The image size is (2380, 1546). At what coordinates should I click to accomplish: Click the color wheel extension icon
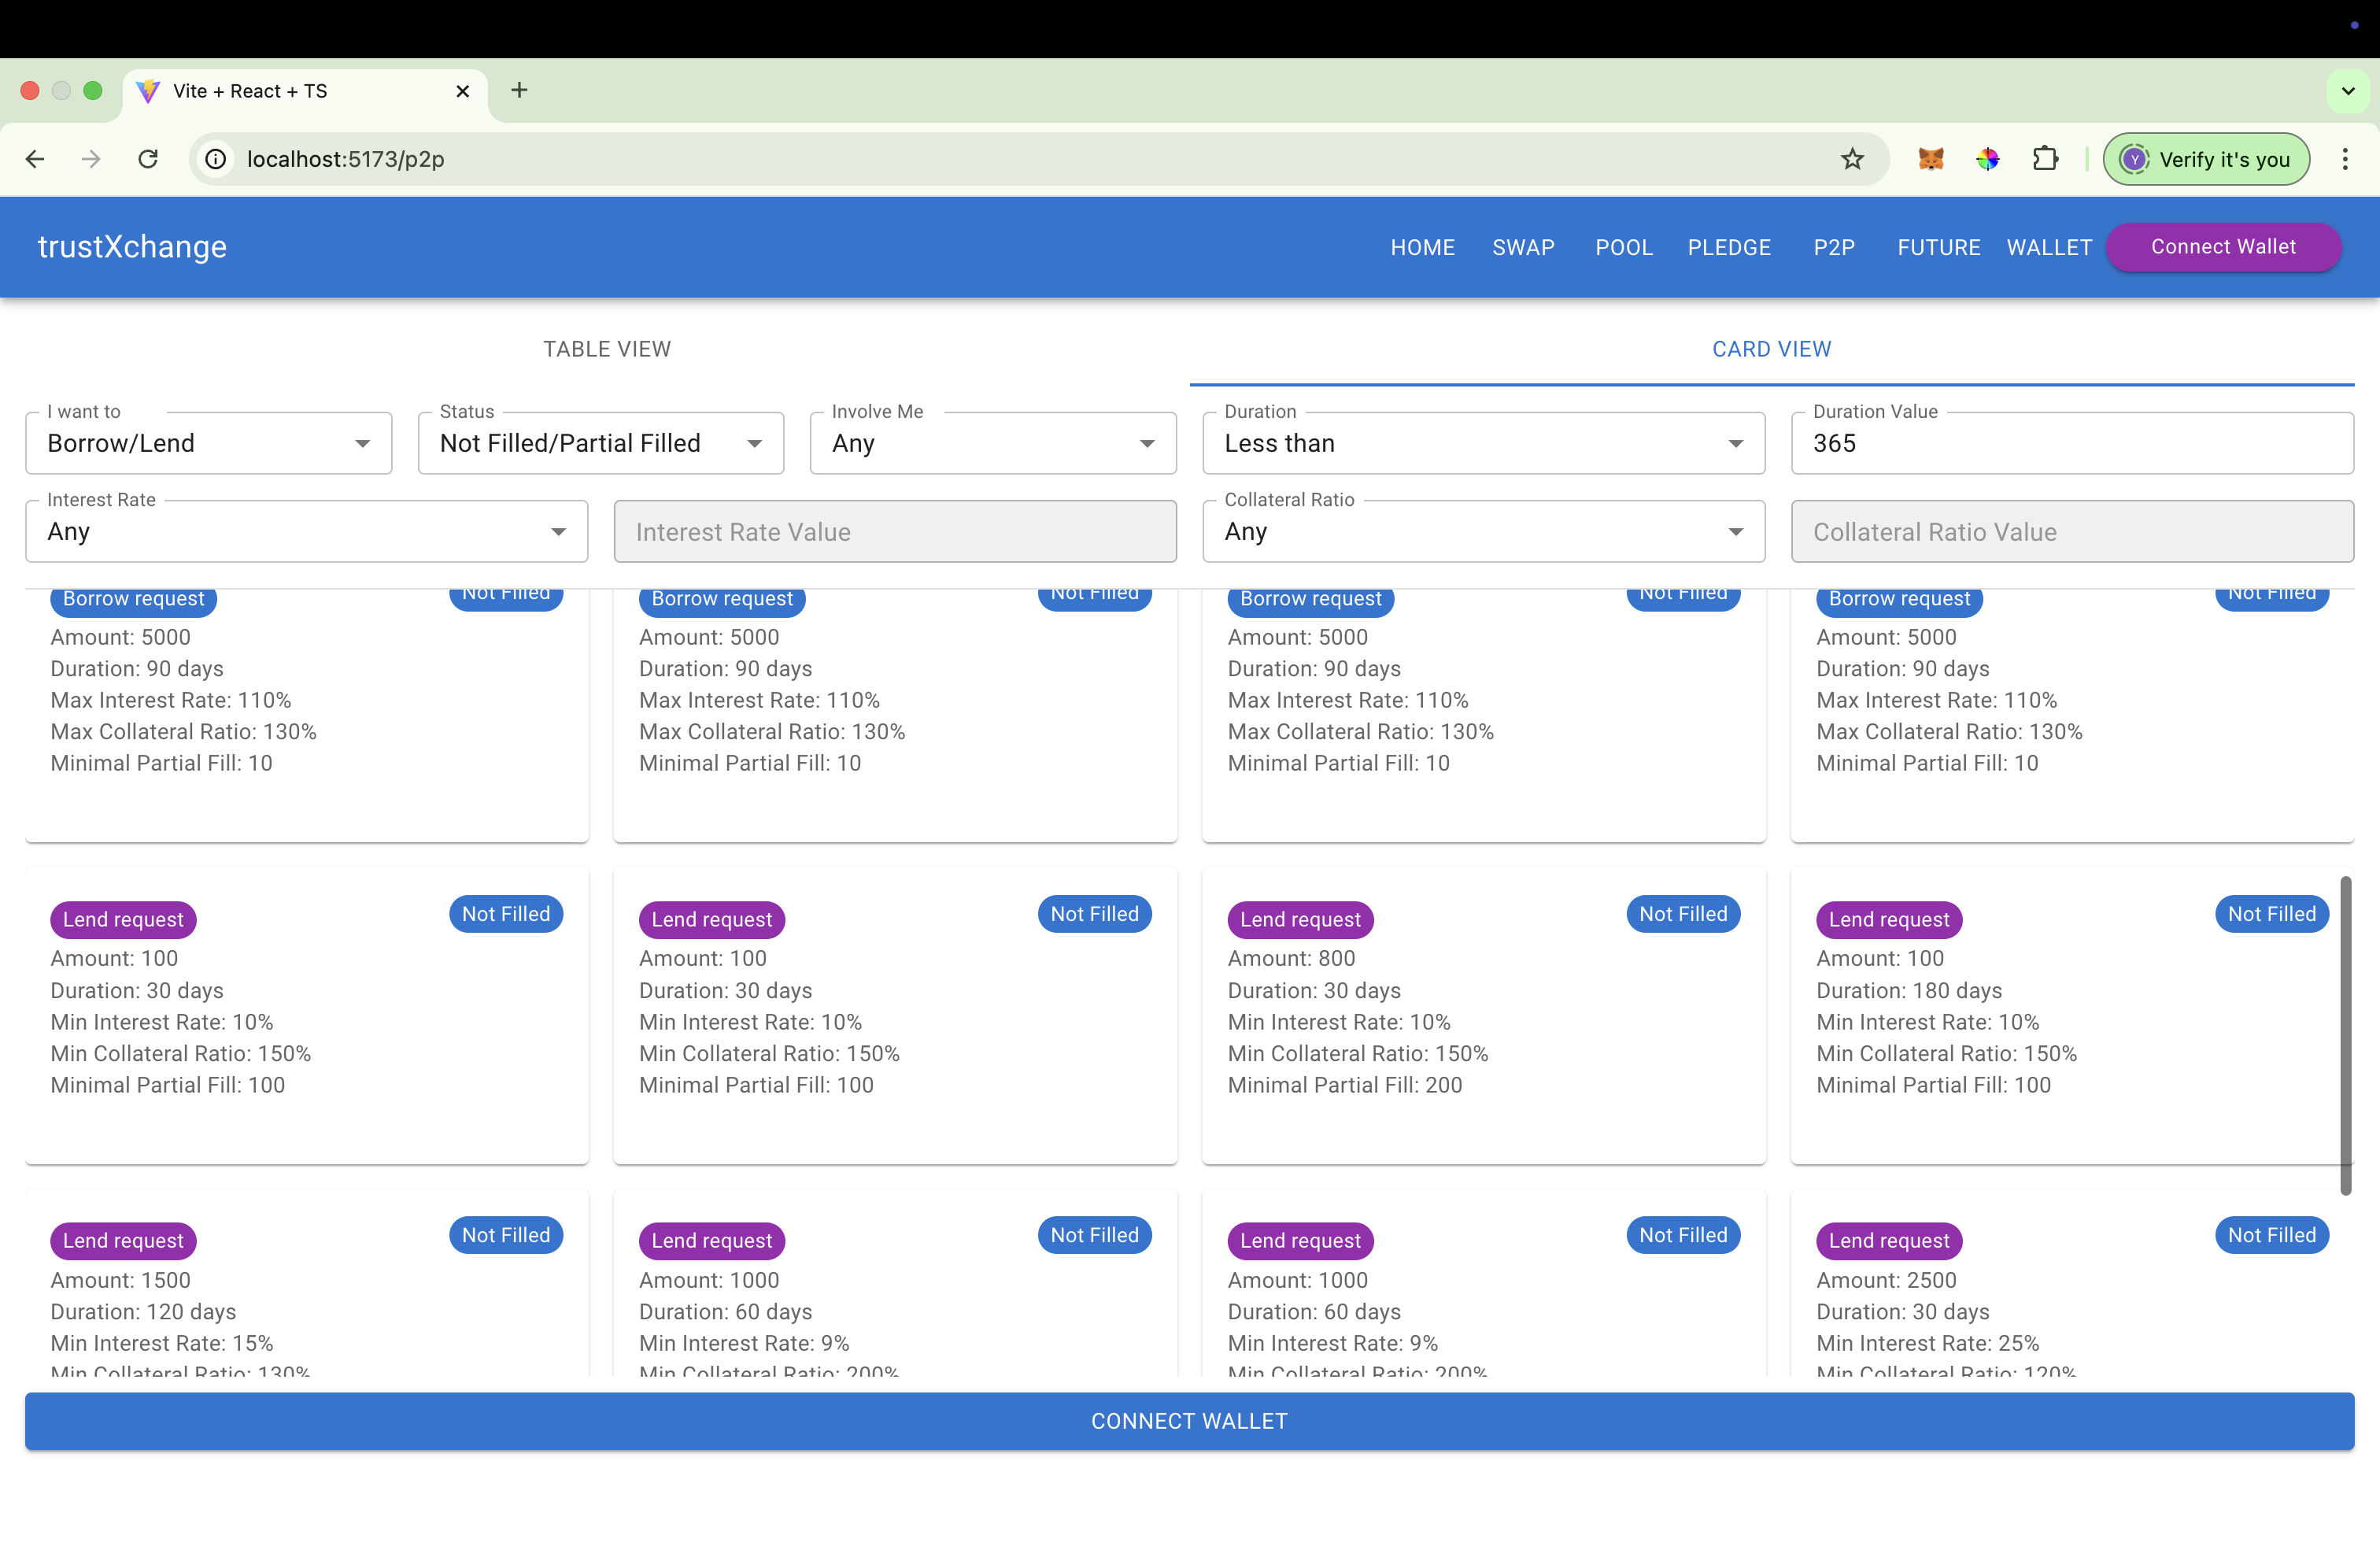1987,159
